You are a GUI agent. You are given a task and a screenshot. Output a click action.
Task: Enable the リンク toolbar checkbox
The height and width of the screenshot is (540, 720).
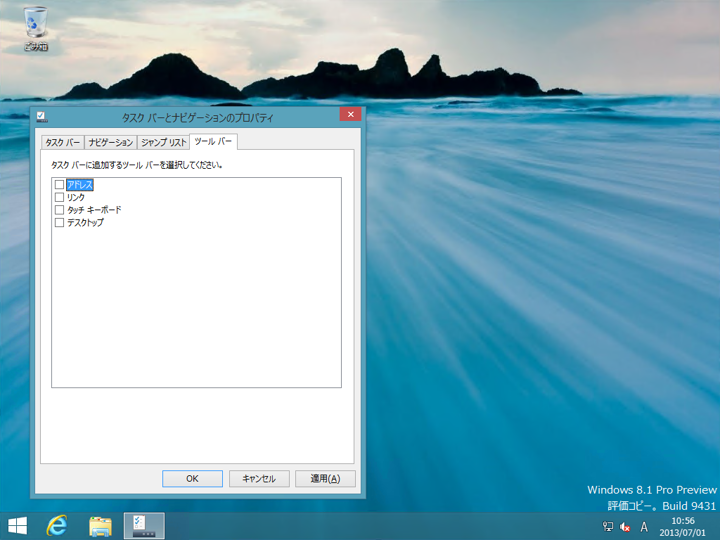pos(59,197)
